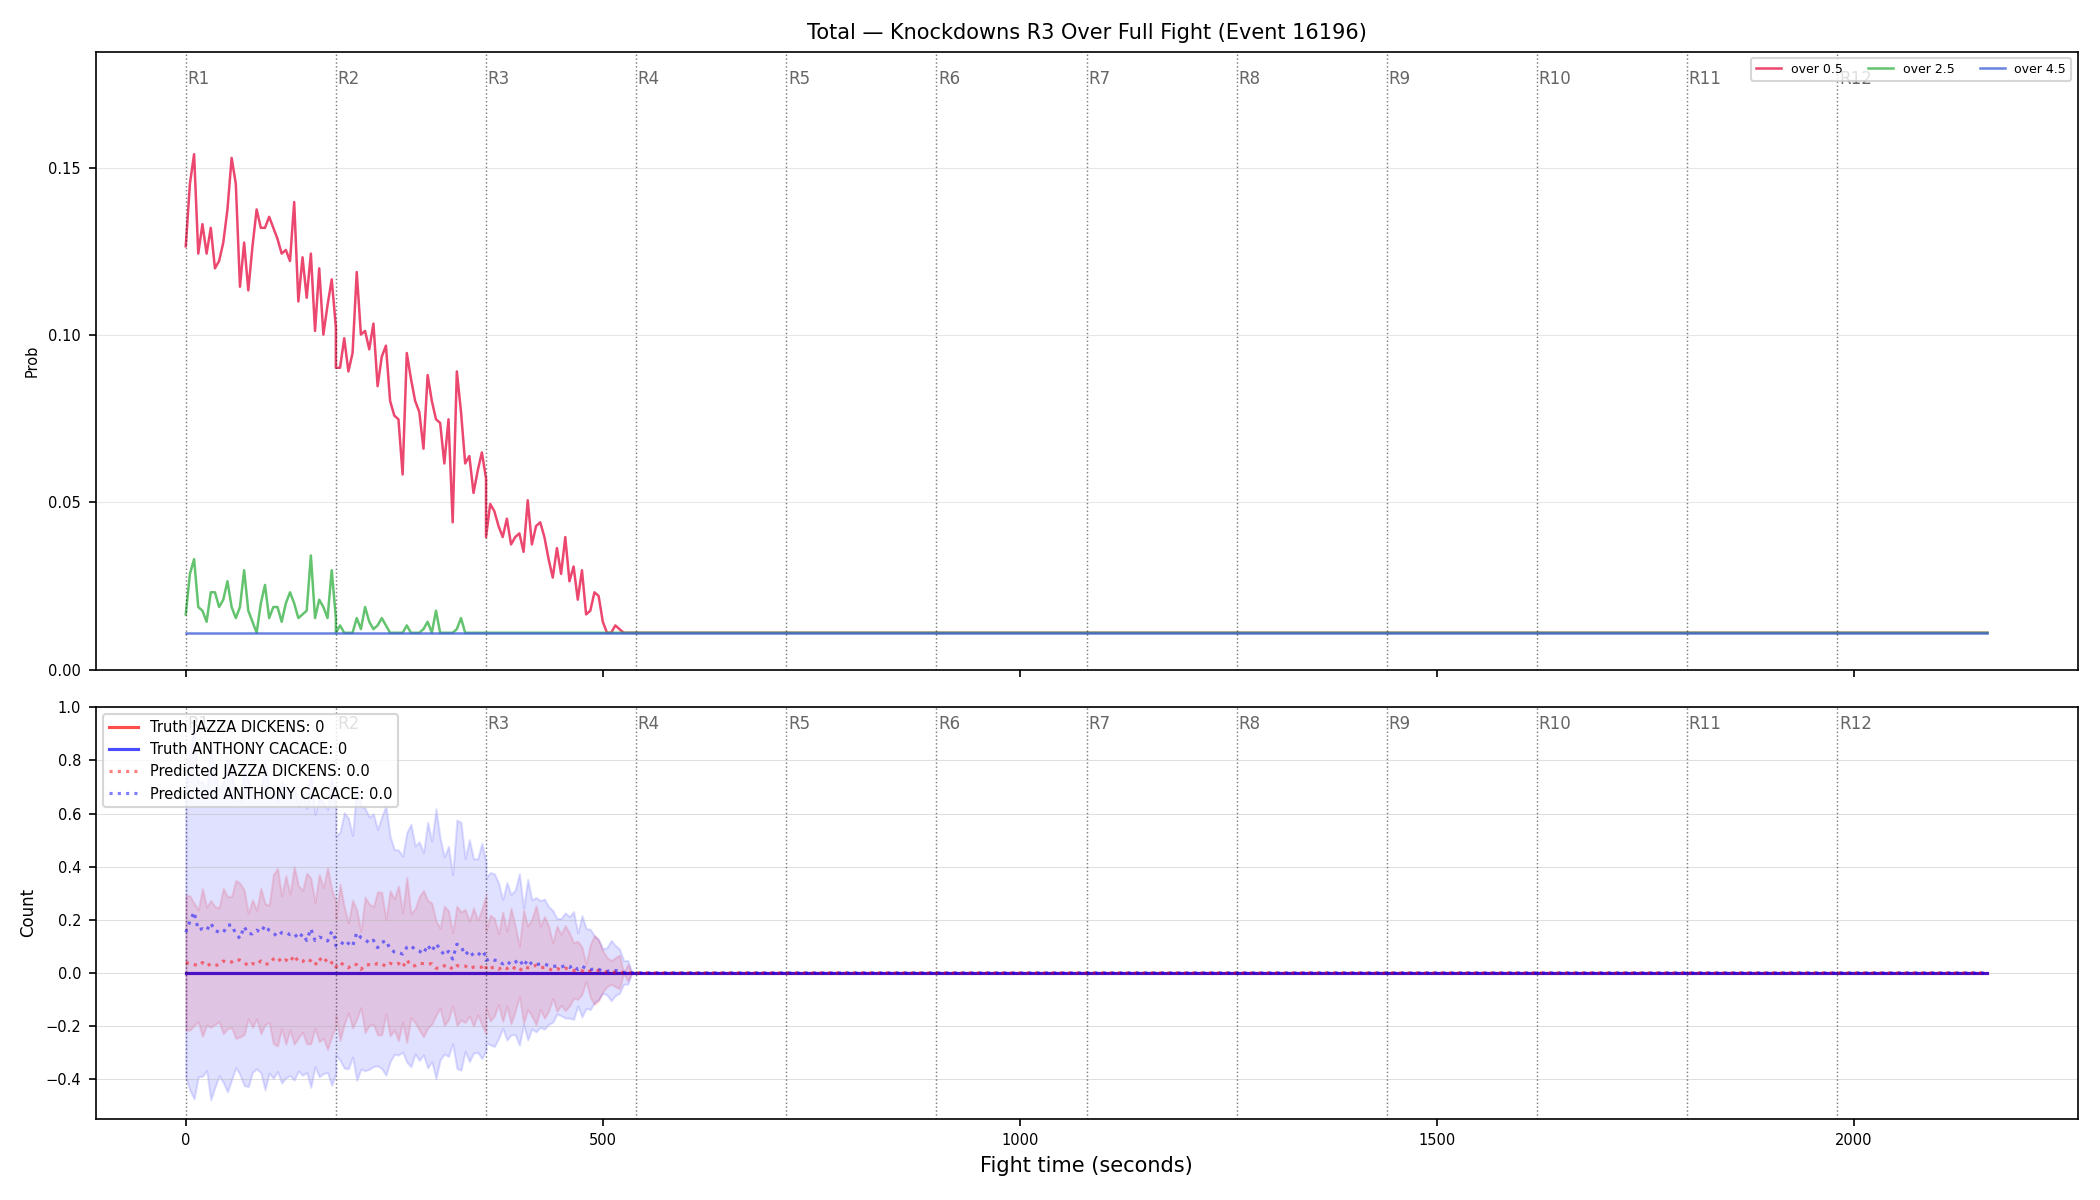2100x1200 pixels.
Task: Click the 1000 tick on fight time axis
Action: tap(1020, 1139)
